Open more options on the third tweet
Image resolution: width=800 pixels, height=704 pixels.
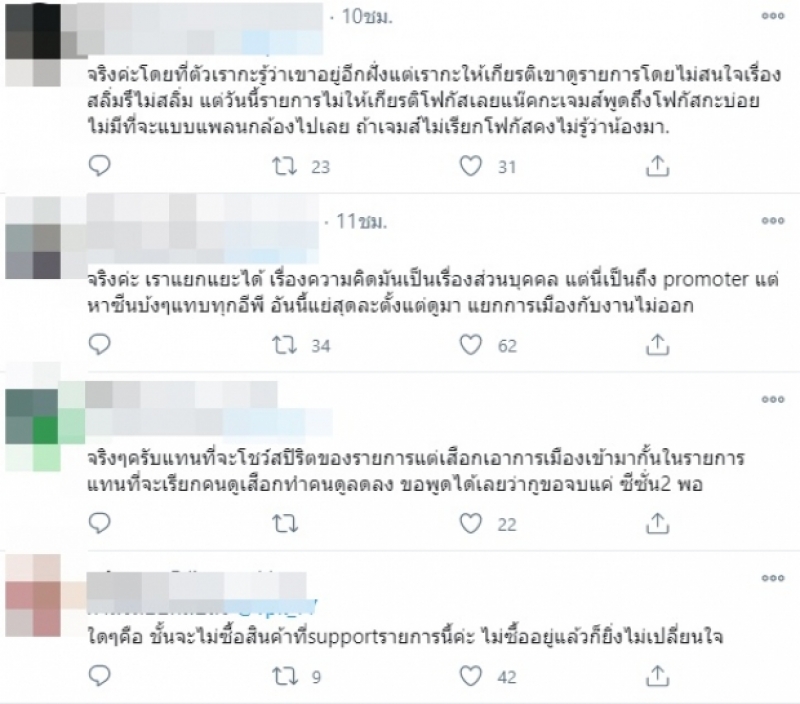tap(772, 399)
